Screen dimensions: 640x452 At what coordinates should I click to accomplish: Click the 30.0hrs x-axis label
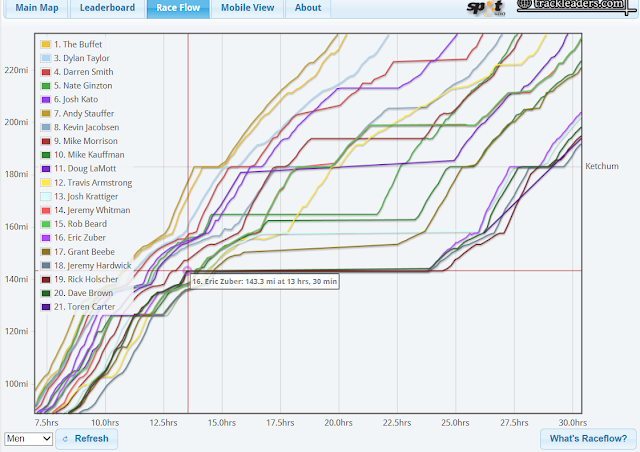[x=573, y=423]
